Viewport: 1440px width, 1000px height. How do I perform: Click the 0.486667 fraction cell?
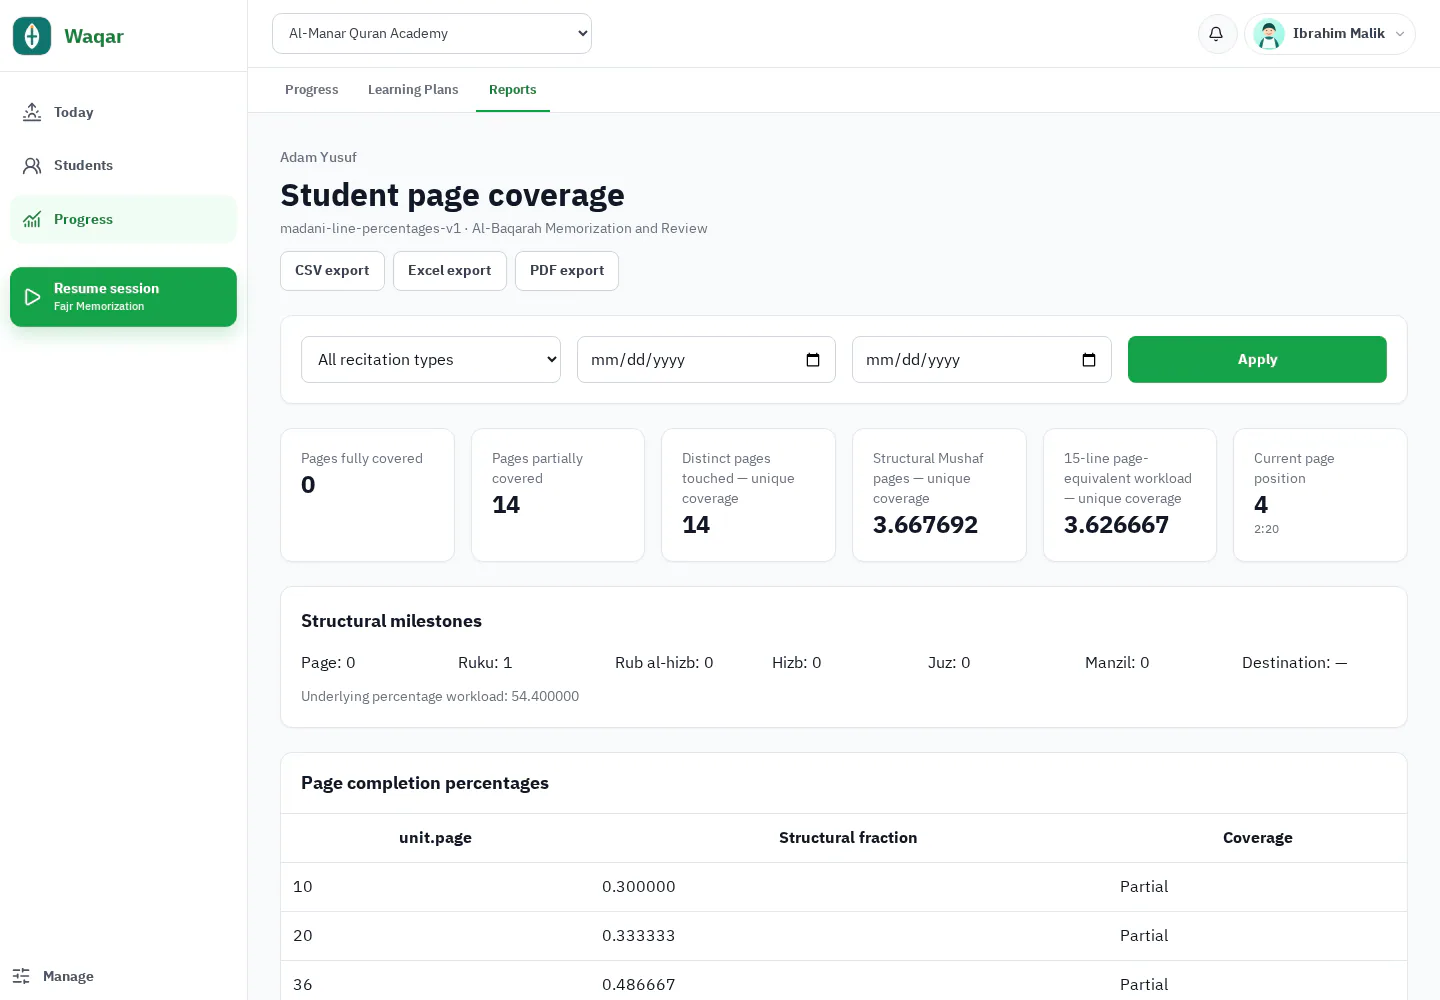(849, 982)
